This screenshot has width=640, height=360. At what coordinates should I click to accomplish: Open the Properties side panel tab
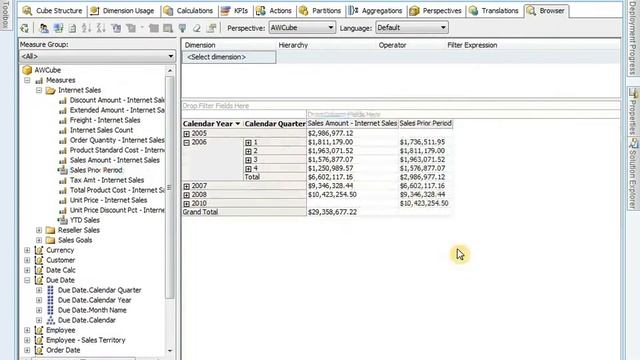[x=633, y=111]
